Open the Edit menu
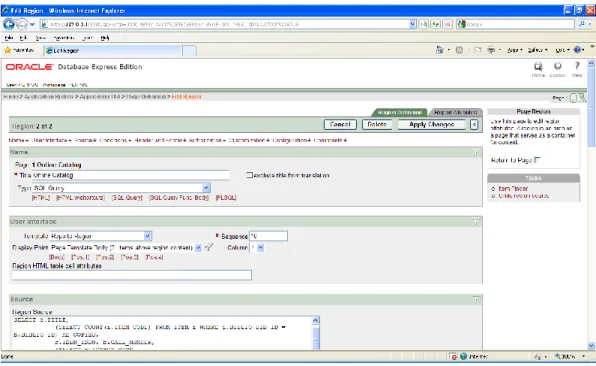The image size is (596, 366). 23,38
